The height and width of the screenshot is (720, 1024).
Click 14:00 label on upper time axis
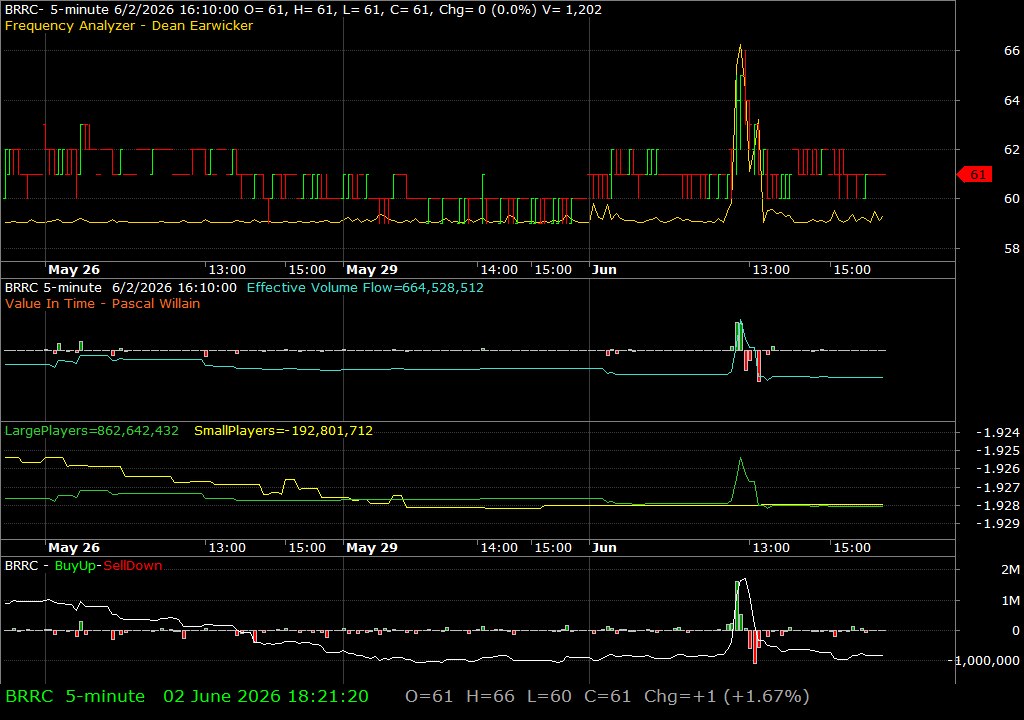[x=499, y=269]
